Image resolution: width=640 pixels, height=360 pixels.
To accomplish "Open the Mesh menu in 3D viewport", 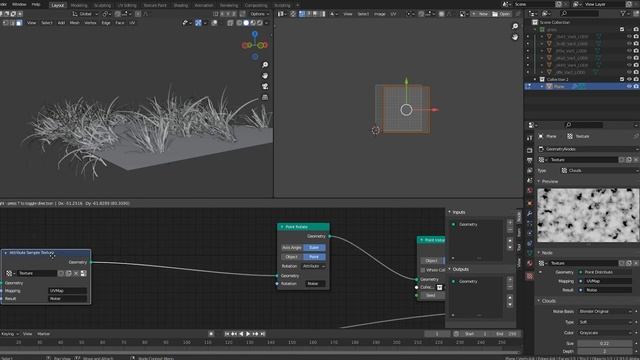I will coord(75,23).
